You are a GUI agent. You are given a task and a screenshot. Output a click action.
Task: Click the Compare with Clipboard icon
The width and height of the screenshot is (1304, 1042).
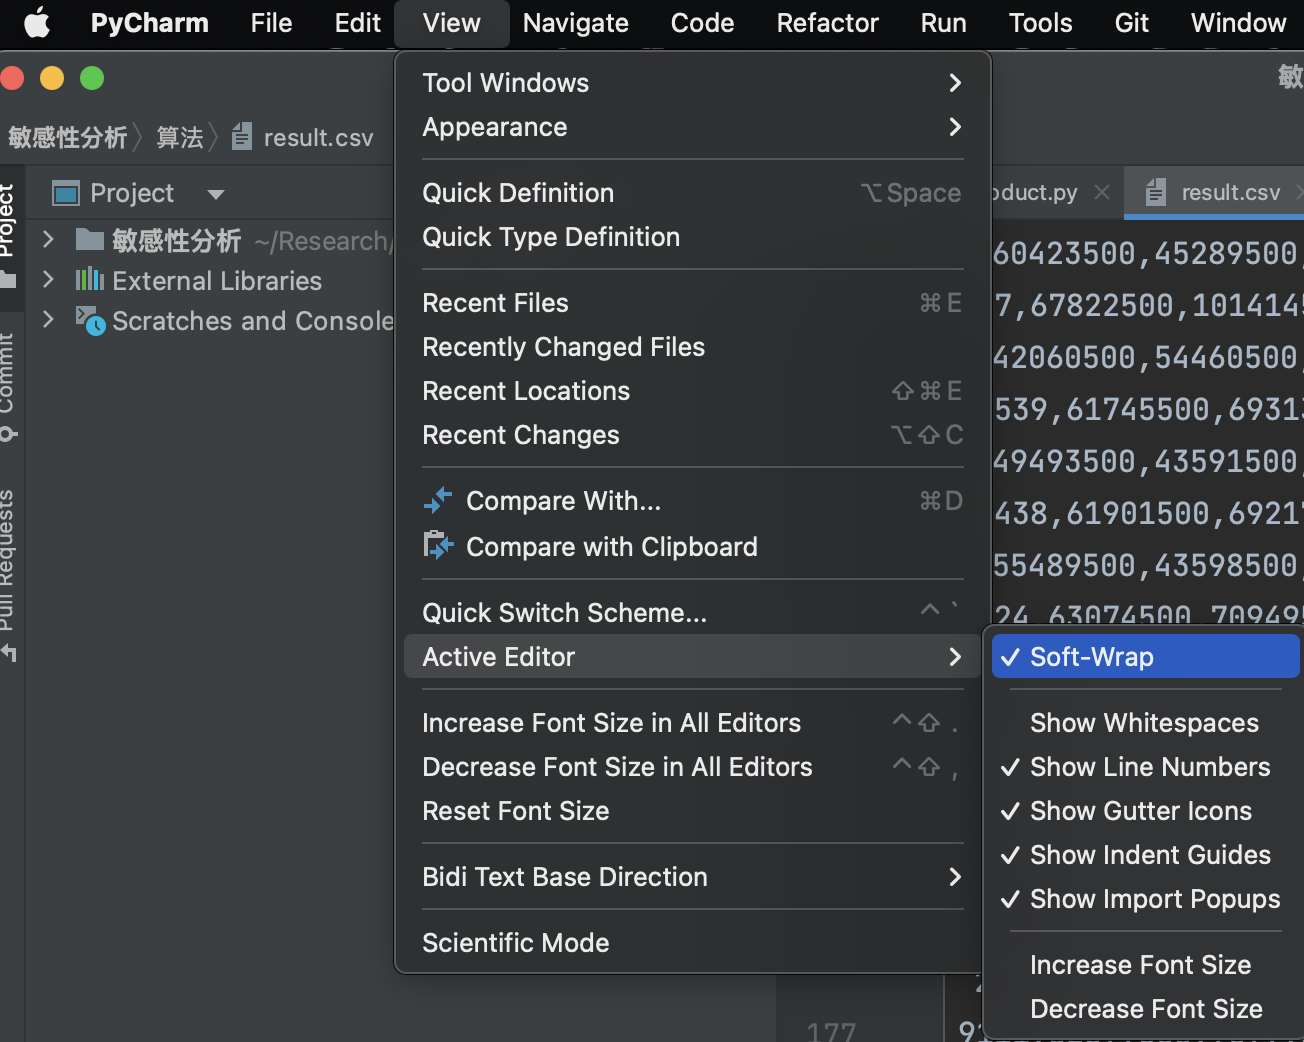[x=437, y=545]
